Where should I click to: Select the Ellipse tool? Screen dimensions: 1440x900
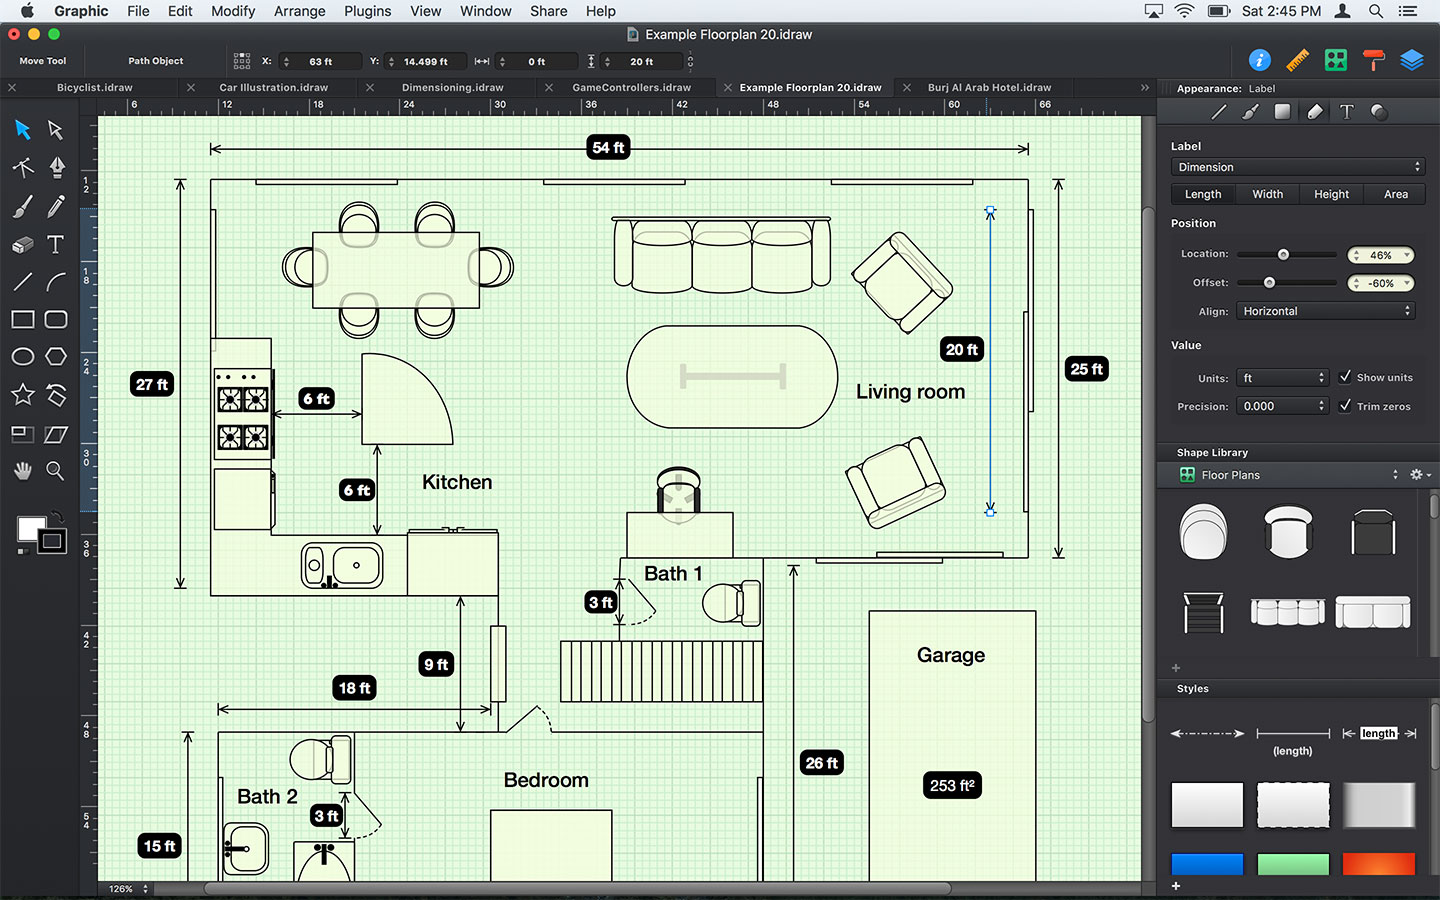point(22,356)
